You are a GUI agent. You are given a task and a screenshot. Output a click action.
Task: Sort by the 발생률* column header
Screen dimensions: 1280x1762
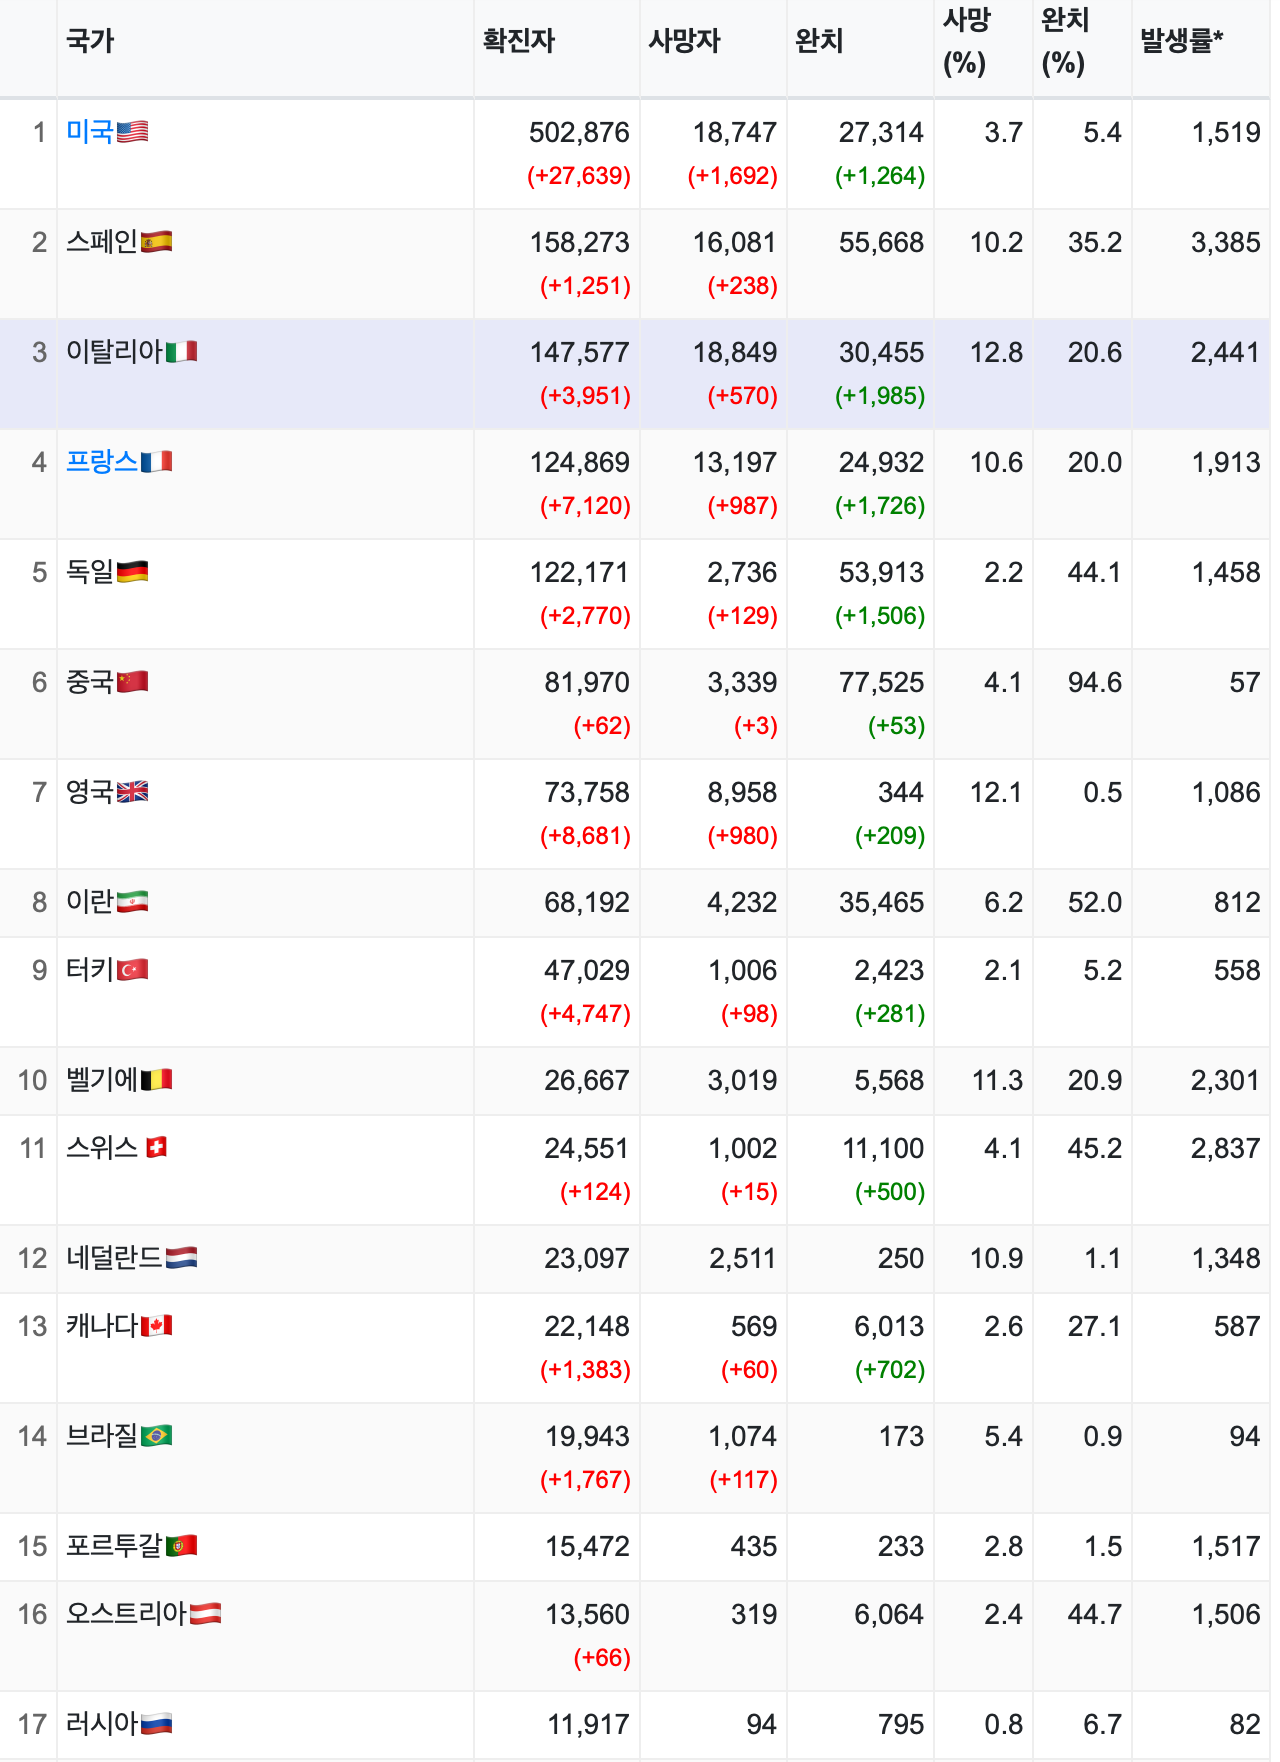tap(1181, 41)
